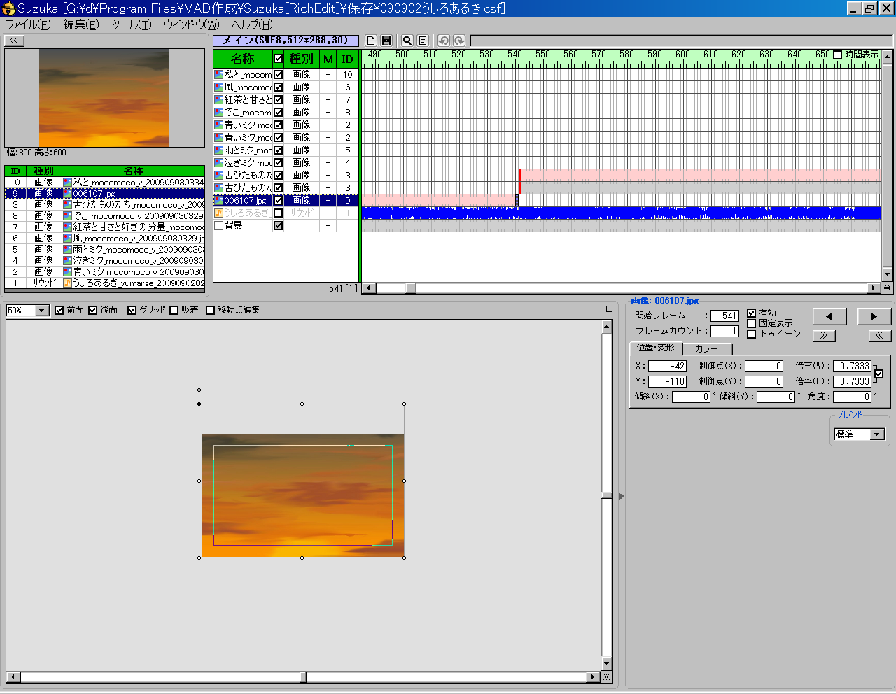Click the start frame field showing 541
Screen dimensions: 896x694
(x=724, y=316)
